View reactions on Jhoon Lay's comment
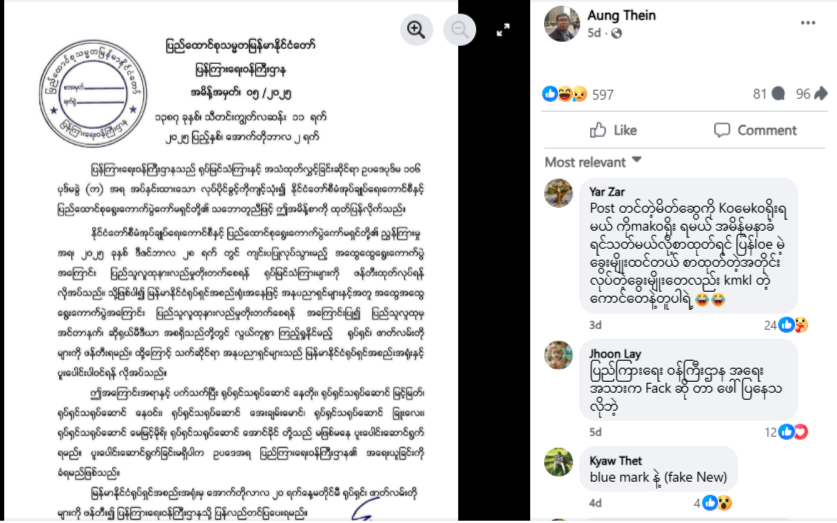Viewport: 837px width, 523px height. pyautogui.click(x=786, y=432)
